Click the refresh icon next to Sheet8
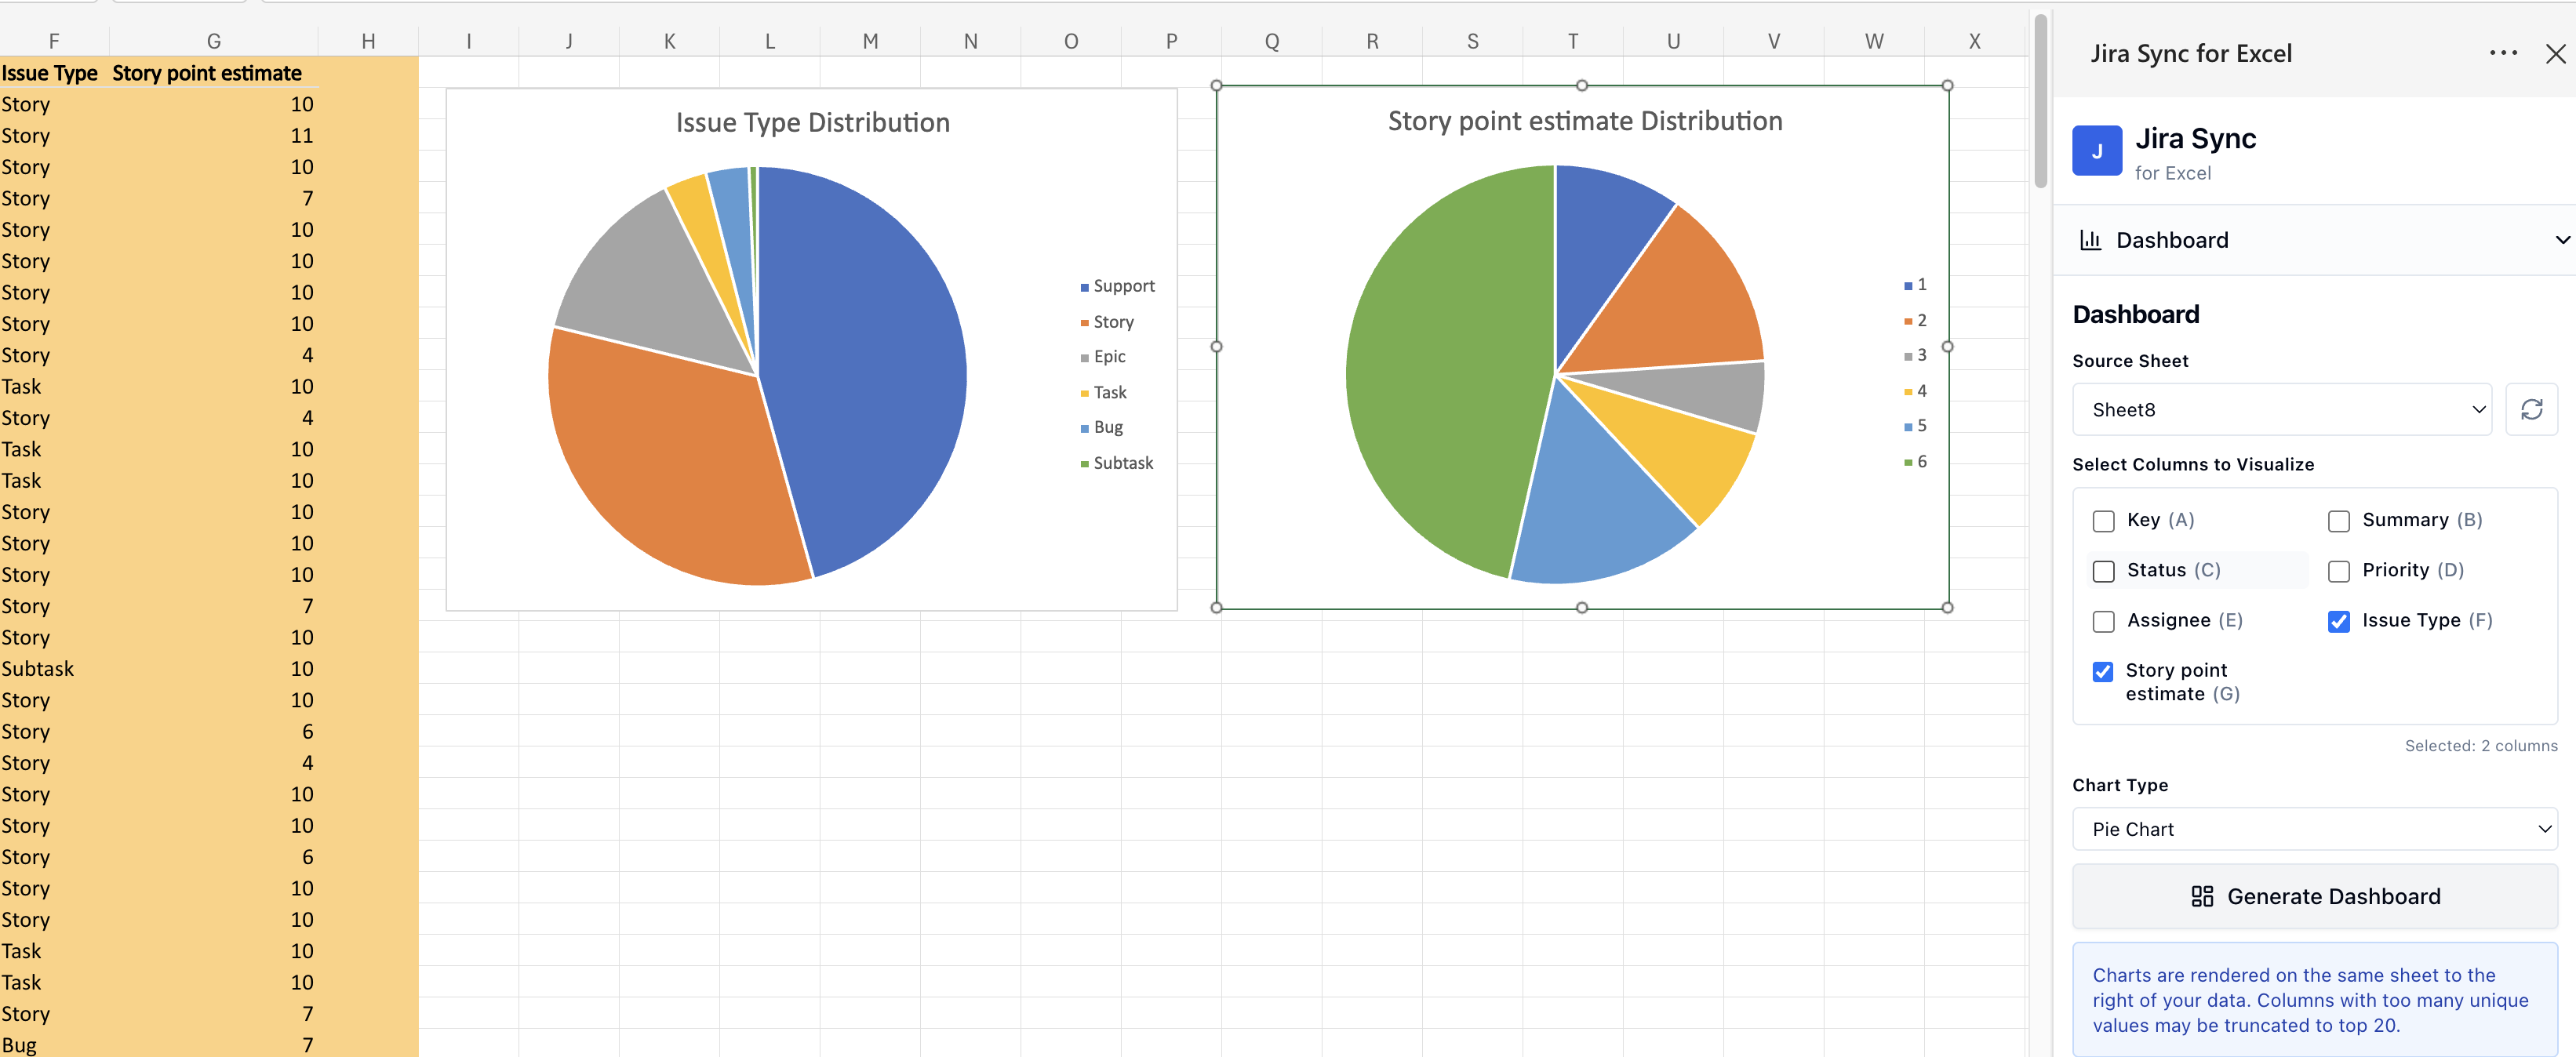2576x1057 pixels. click(x=2533, y=410)
